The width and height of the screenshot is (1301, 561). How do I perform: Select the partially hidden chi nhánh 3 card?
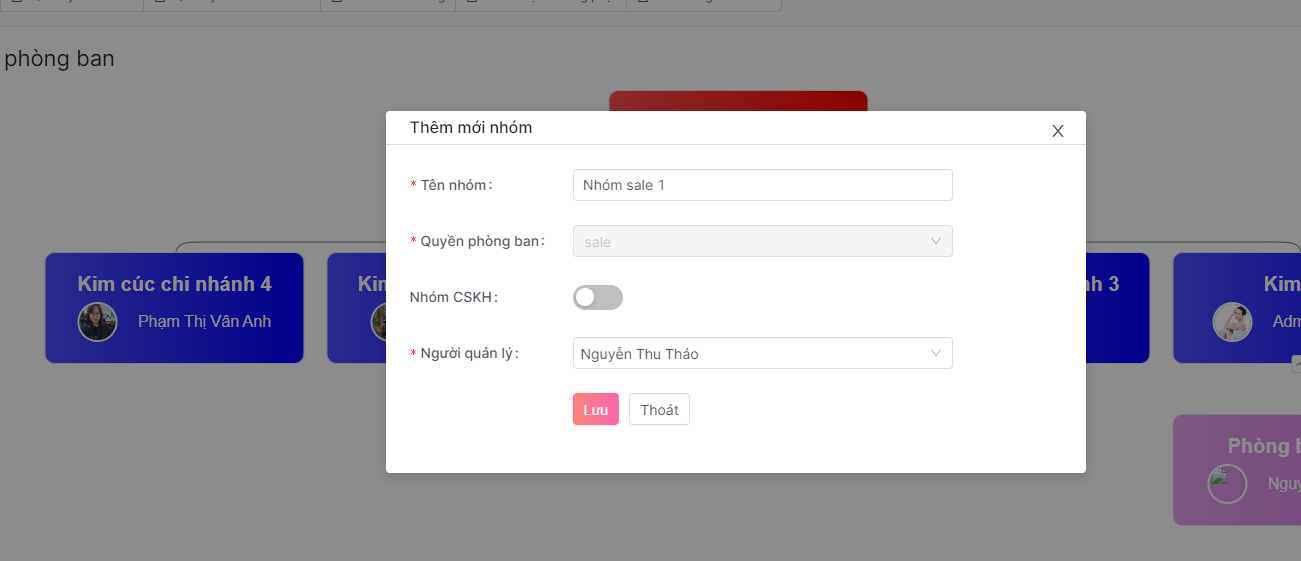[1117, 308]
